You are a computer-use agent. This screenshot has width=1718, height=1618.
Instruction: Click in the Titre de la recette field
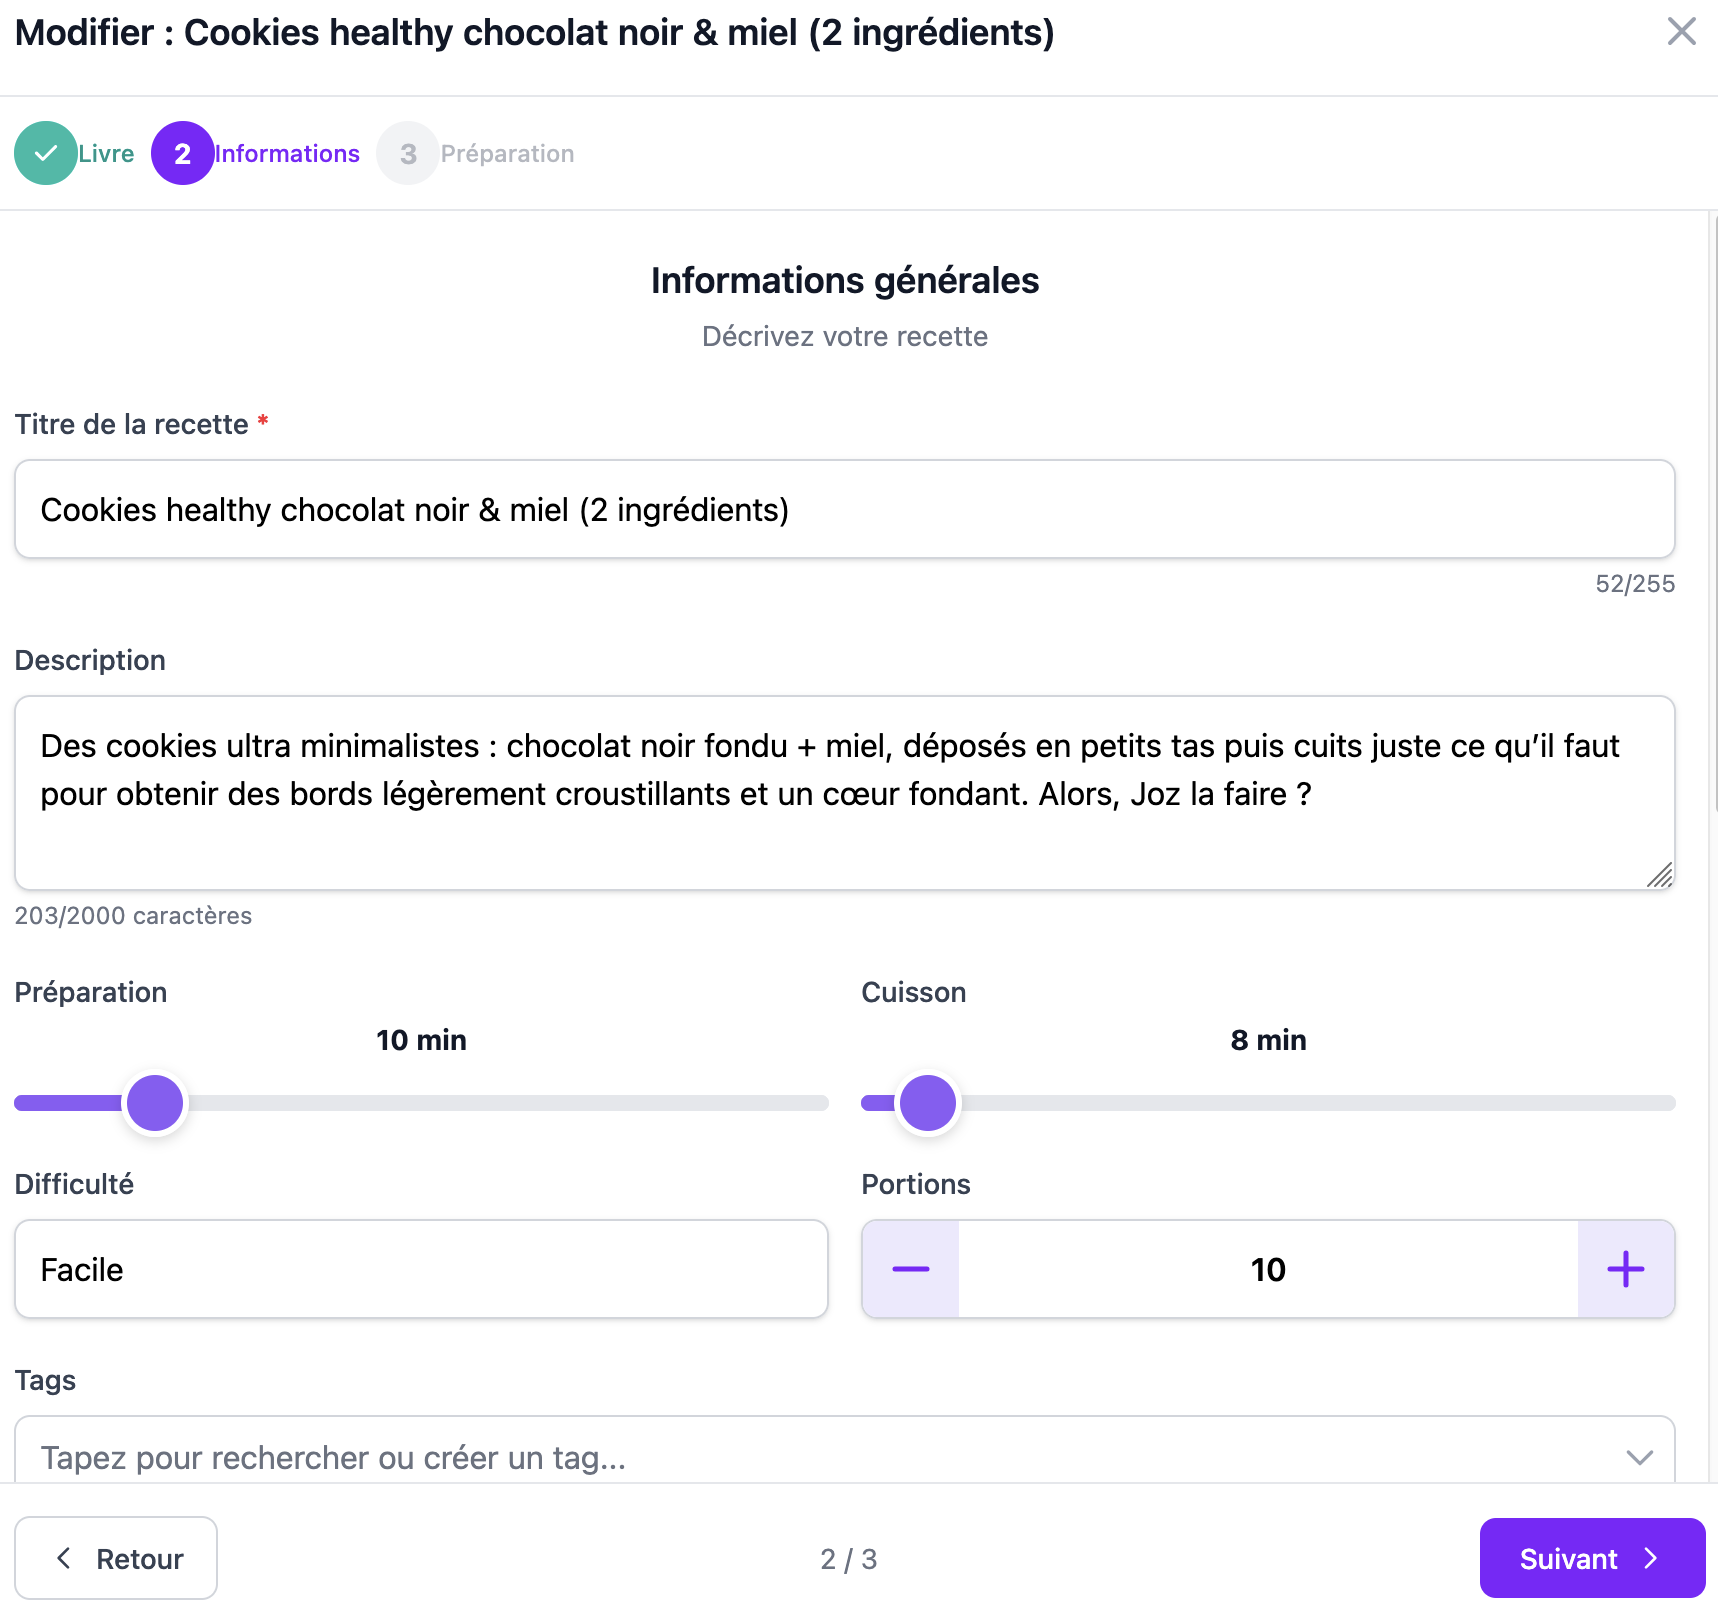(x=844, y=510)
